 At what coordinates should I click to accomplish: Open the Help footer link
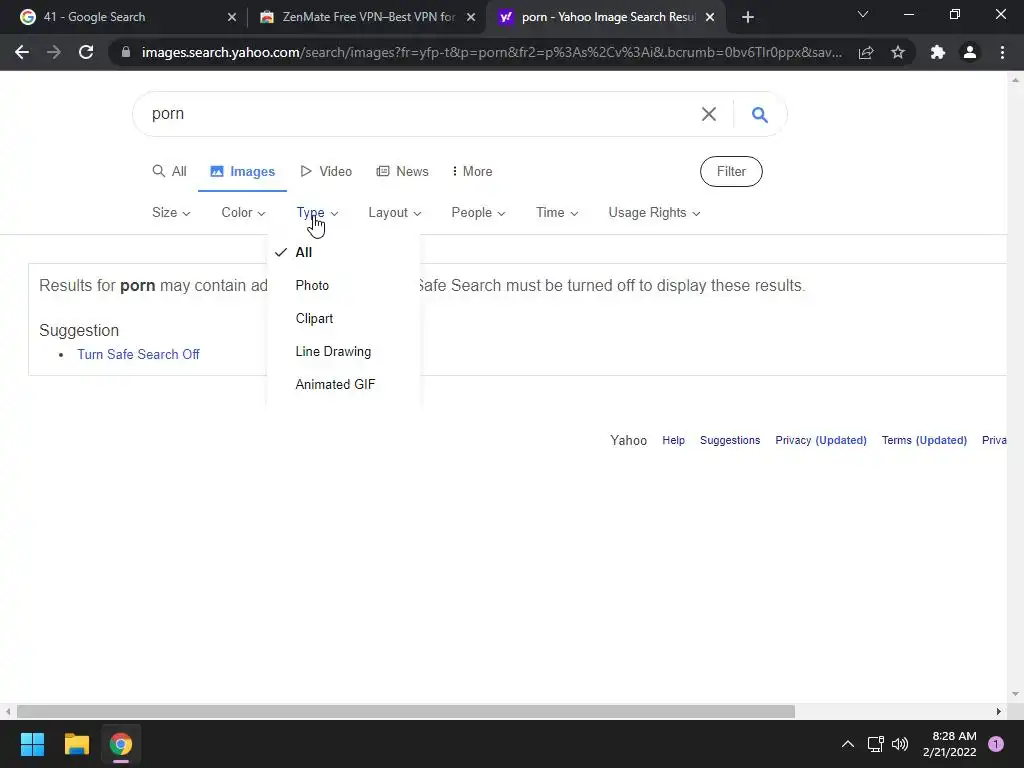pyautogui.click(x=673, y=440)
